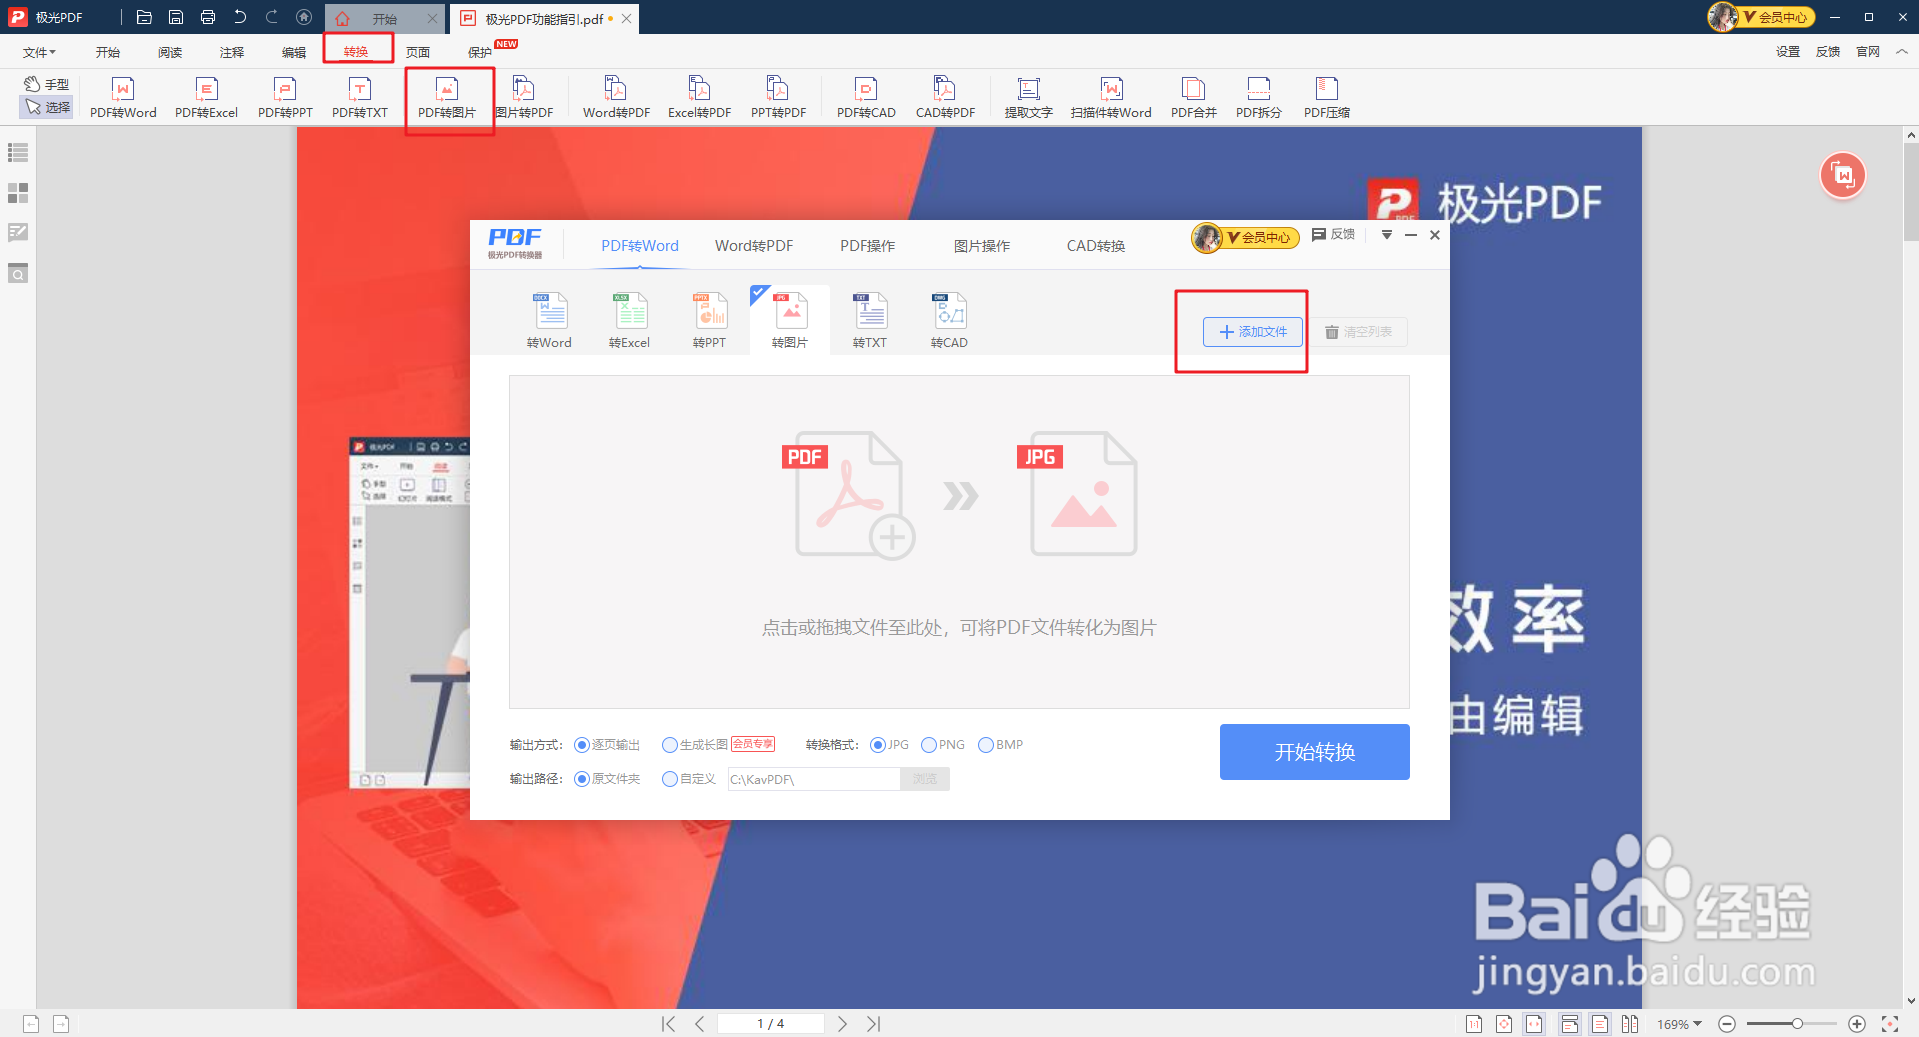Switch to PDF操作 tab in dialog

pyautogui.click(x=867, y=246)
